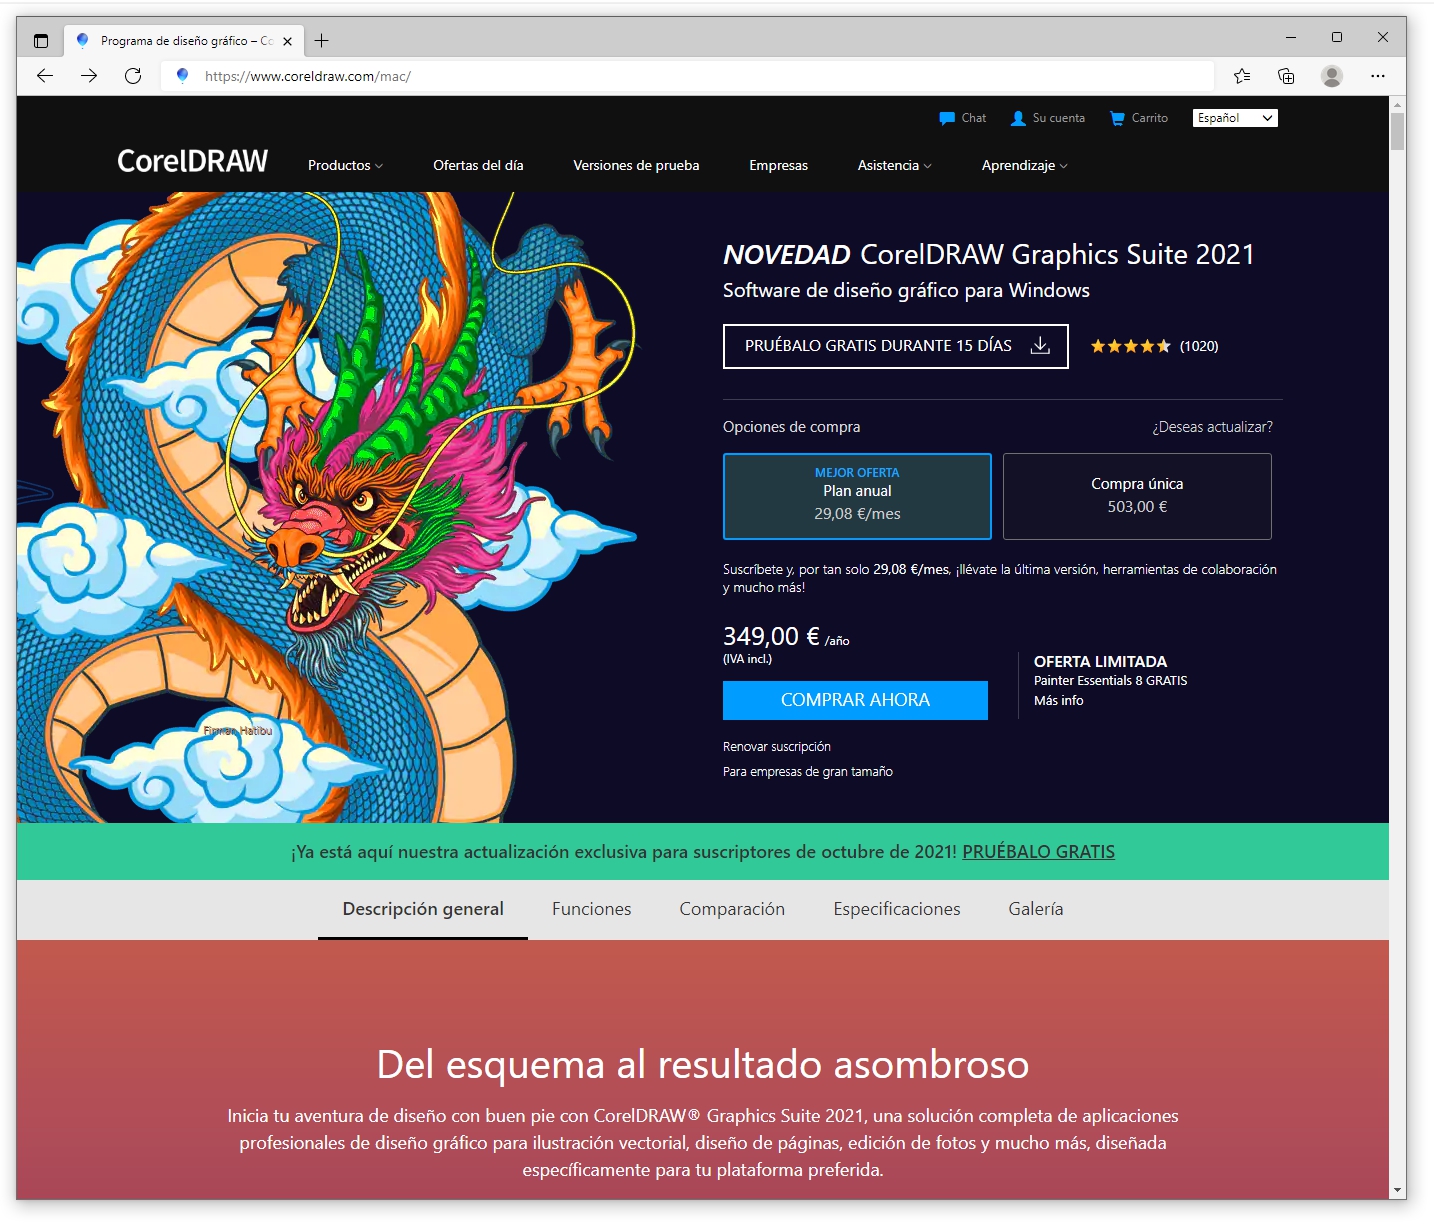
Task: Click the Chat speech bubble icon
Action: (947, 118)
